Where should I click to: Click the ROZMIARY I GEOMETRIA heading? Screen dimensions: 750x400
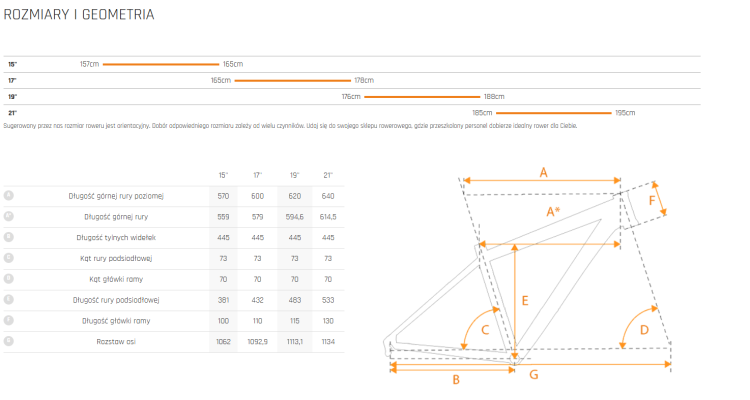coord(79,15)
